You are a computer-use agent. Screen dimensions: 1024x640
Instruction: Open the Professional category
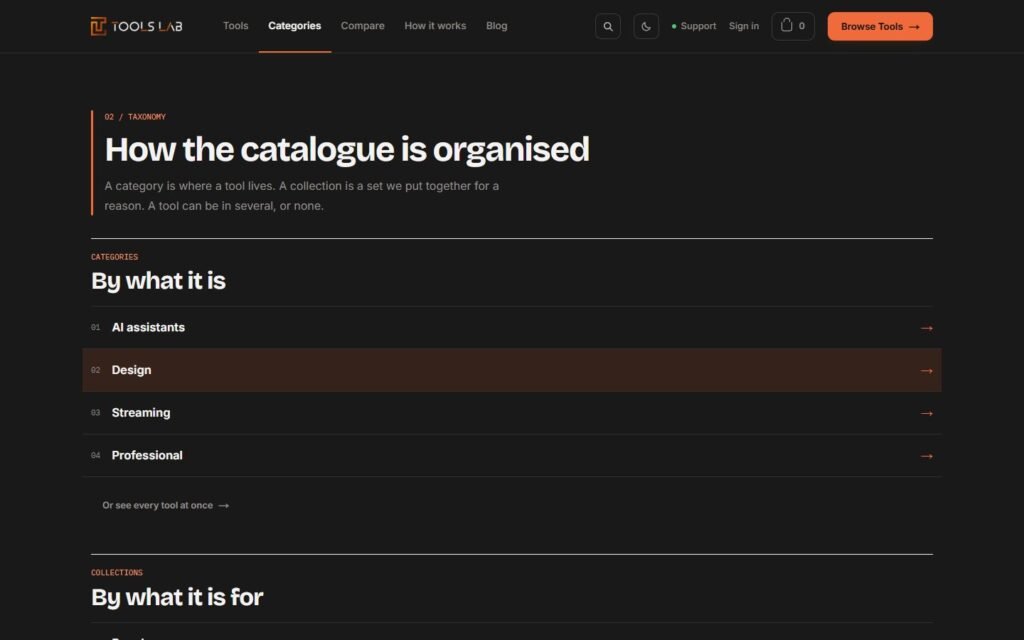coord(512,455)
